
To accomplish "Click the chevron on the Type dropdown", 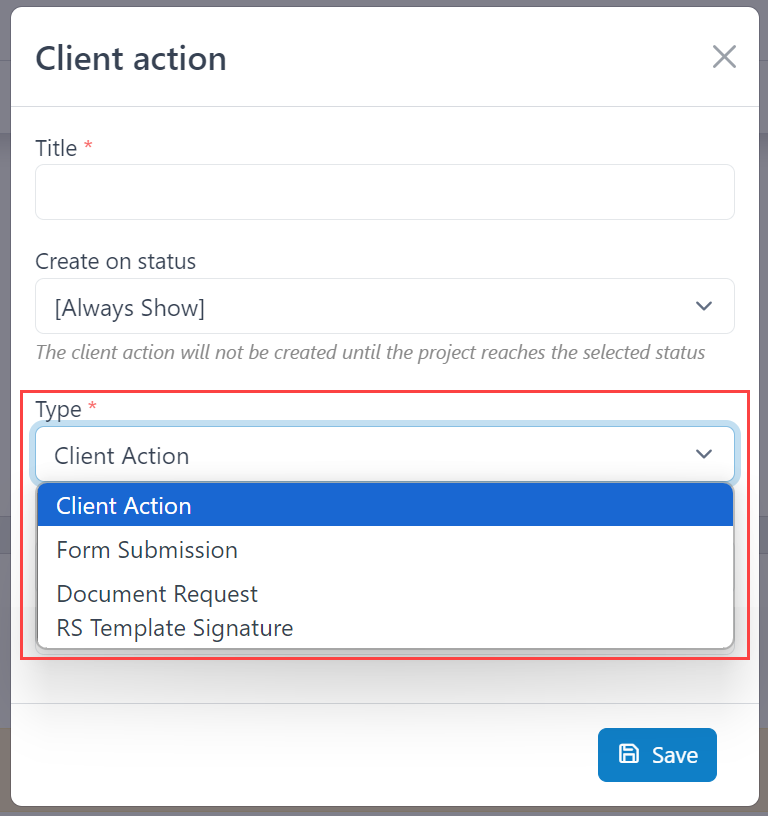I will [x=703, y=455].
